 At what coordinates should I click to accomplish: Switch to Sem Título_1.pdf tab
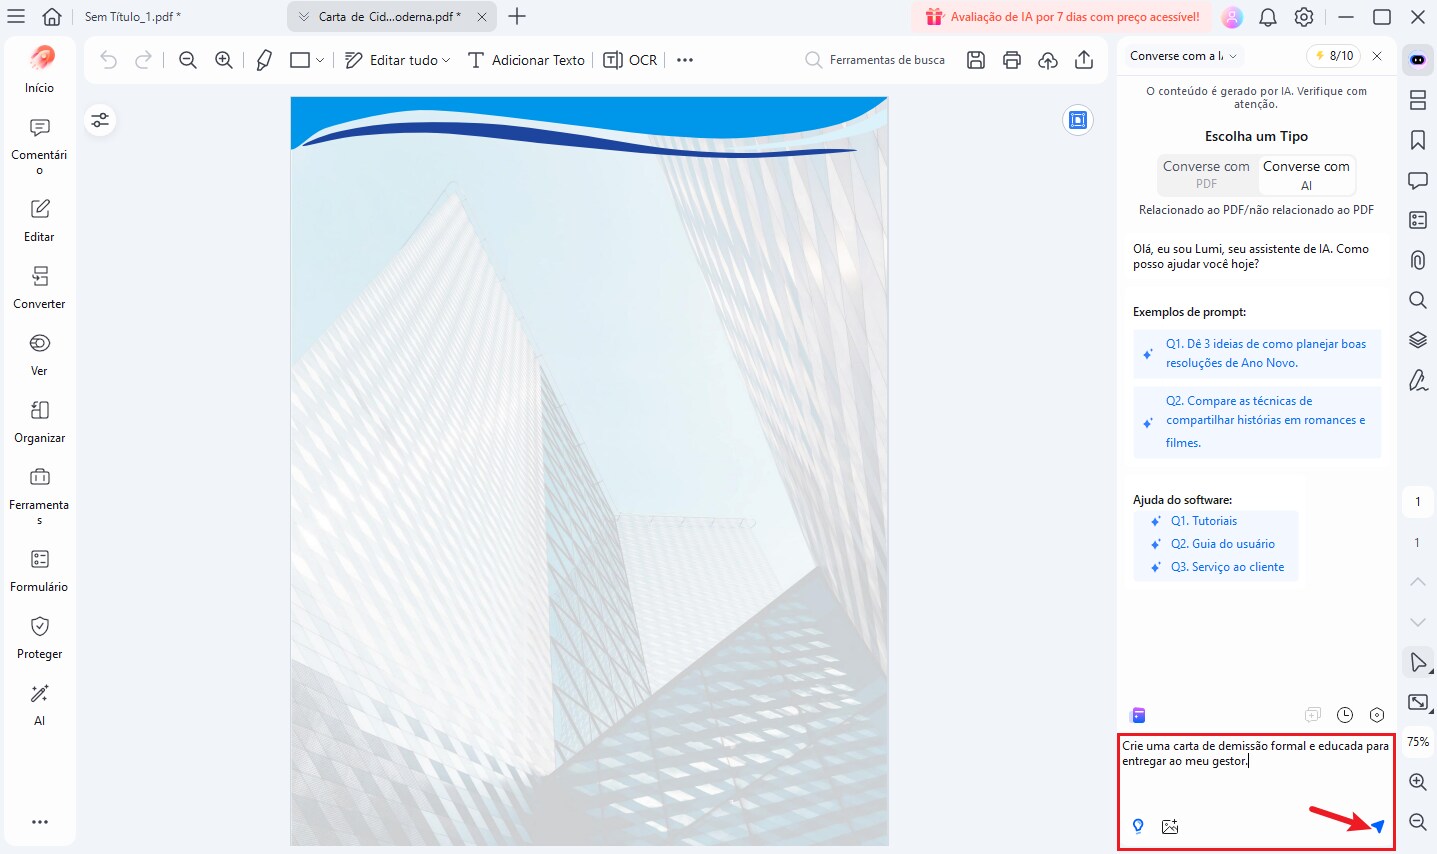coord(133,17)
